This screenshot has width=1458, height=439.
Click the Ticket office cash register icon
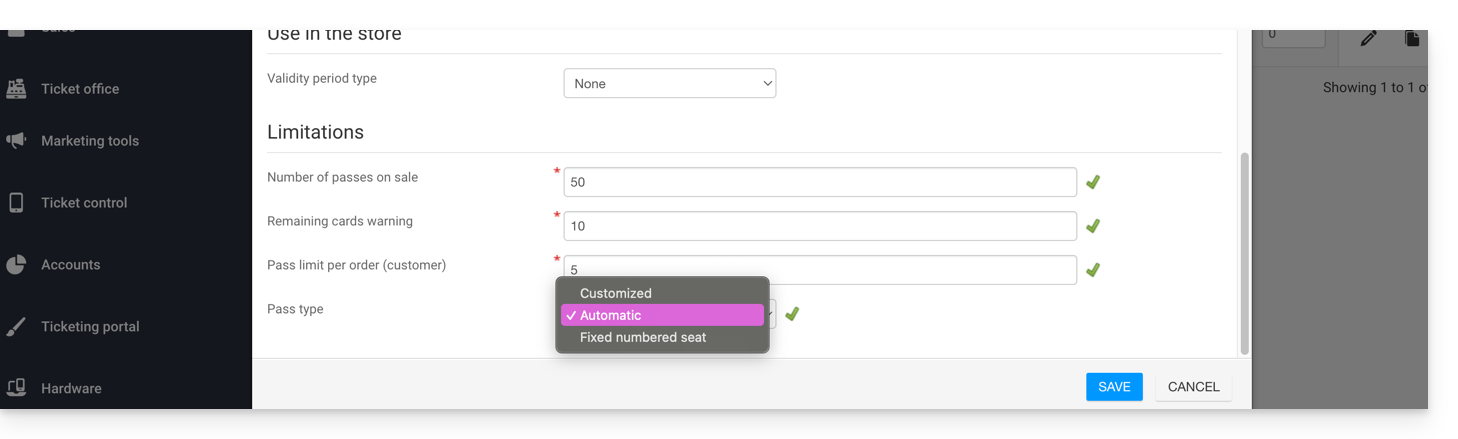point(16,89)
